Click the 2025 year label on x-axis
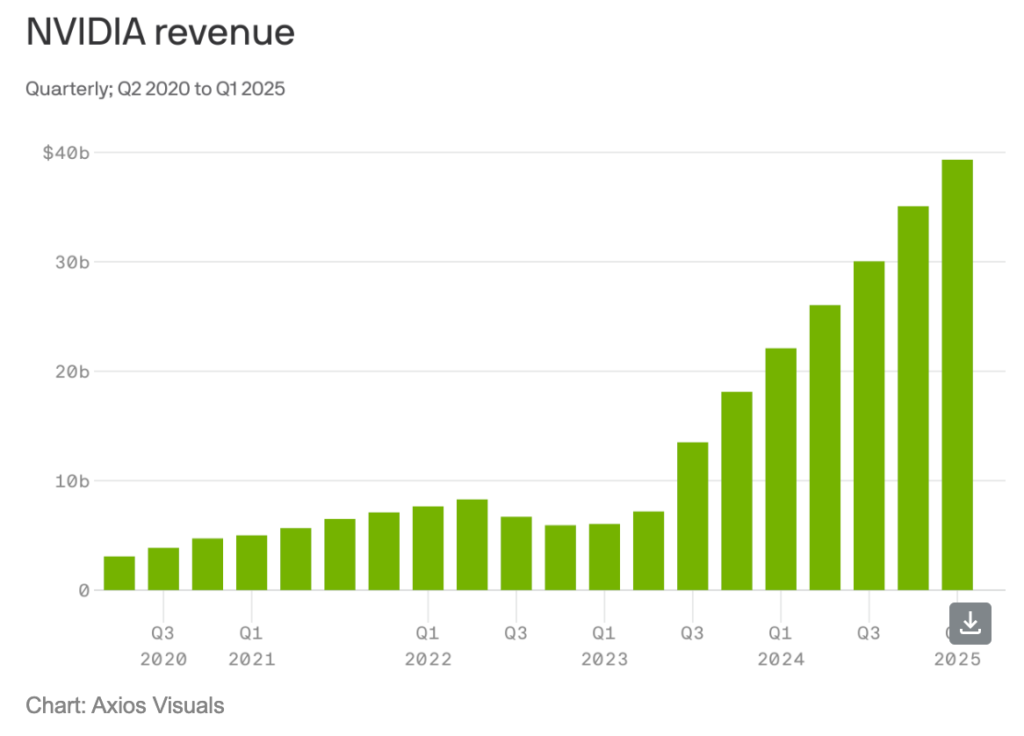 tap(957, 660)
